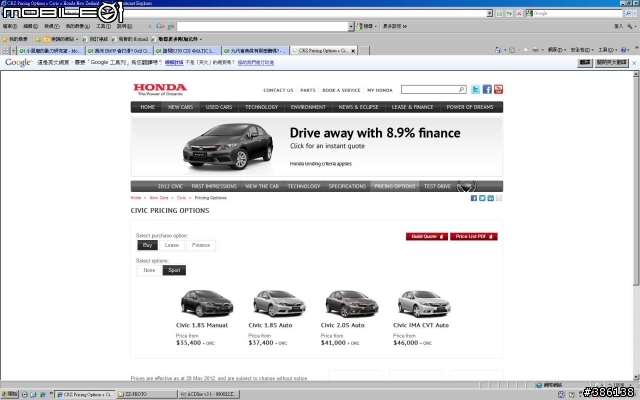Image resolution: width=640 pixels, height=400 pixels.
Task: Select the Lease purchase option
Action: click(171, 245)
